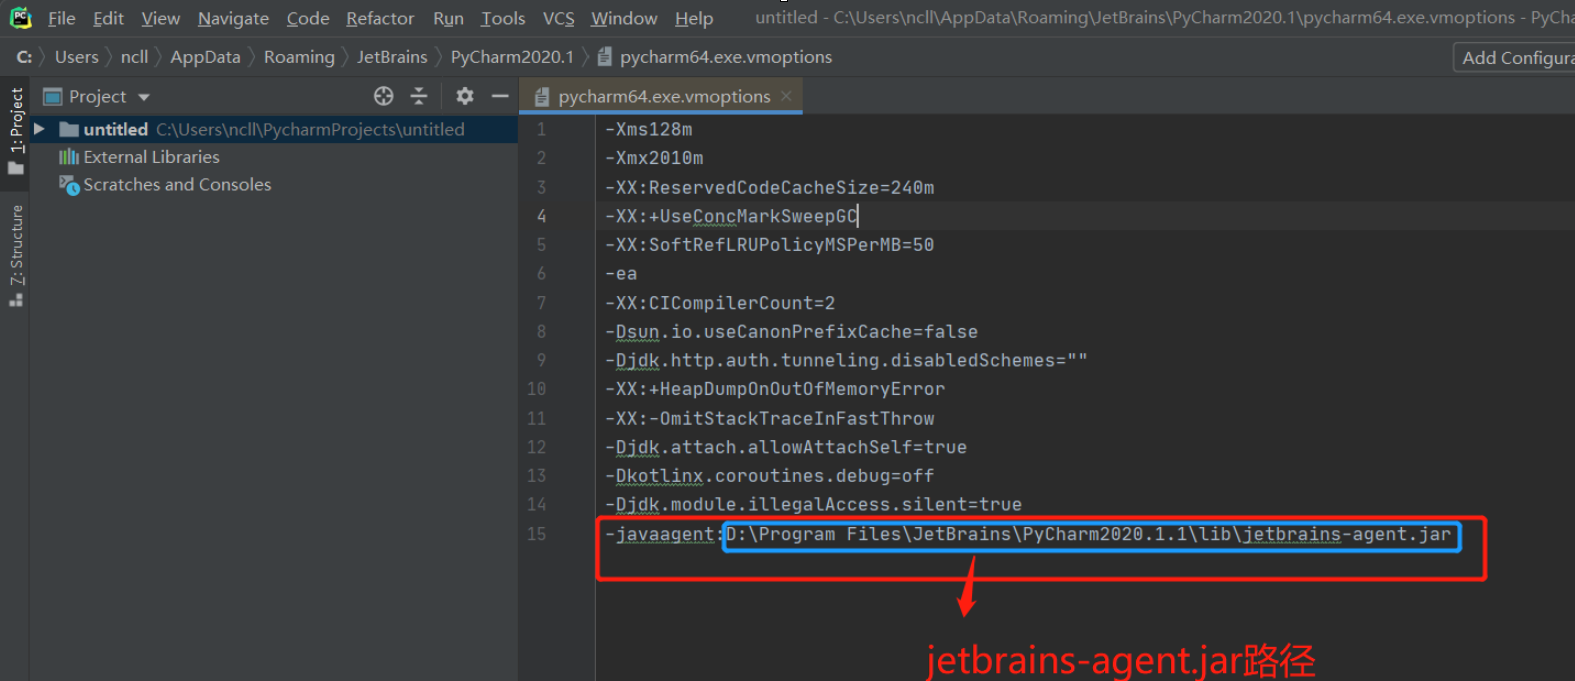Click pycharm64.exe.vmoptions breadcrumb in navigation bar
1575x681 pixels.
tap(715, 57)
